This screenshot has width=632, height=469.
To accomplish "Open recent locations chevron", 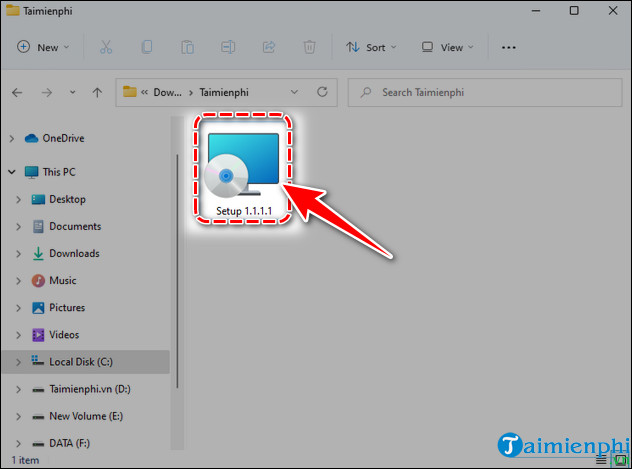I will (x=72, y=93).
